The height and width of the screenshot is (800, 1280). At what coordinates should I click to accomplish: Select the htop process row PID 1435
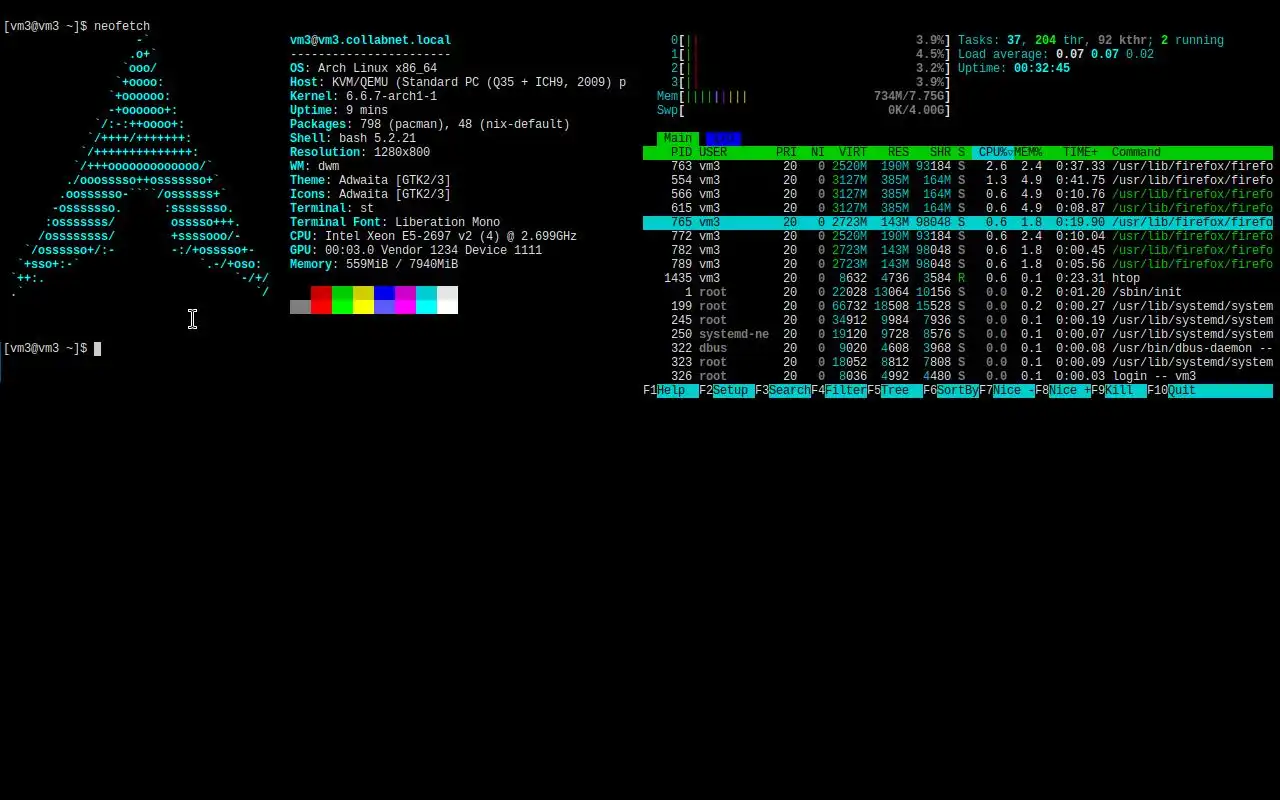tap(958, 278)
